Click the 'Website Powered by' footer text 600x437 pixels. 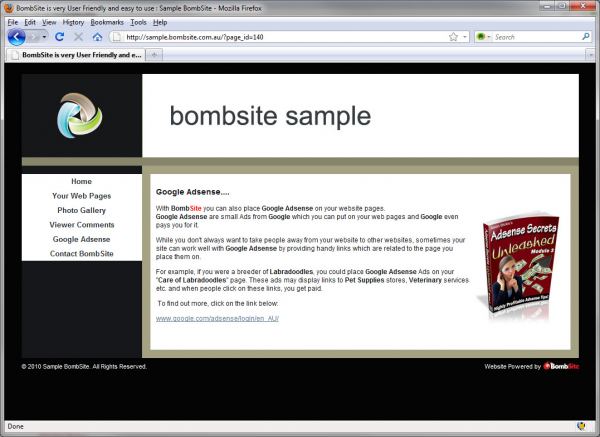[512, 367]
